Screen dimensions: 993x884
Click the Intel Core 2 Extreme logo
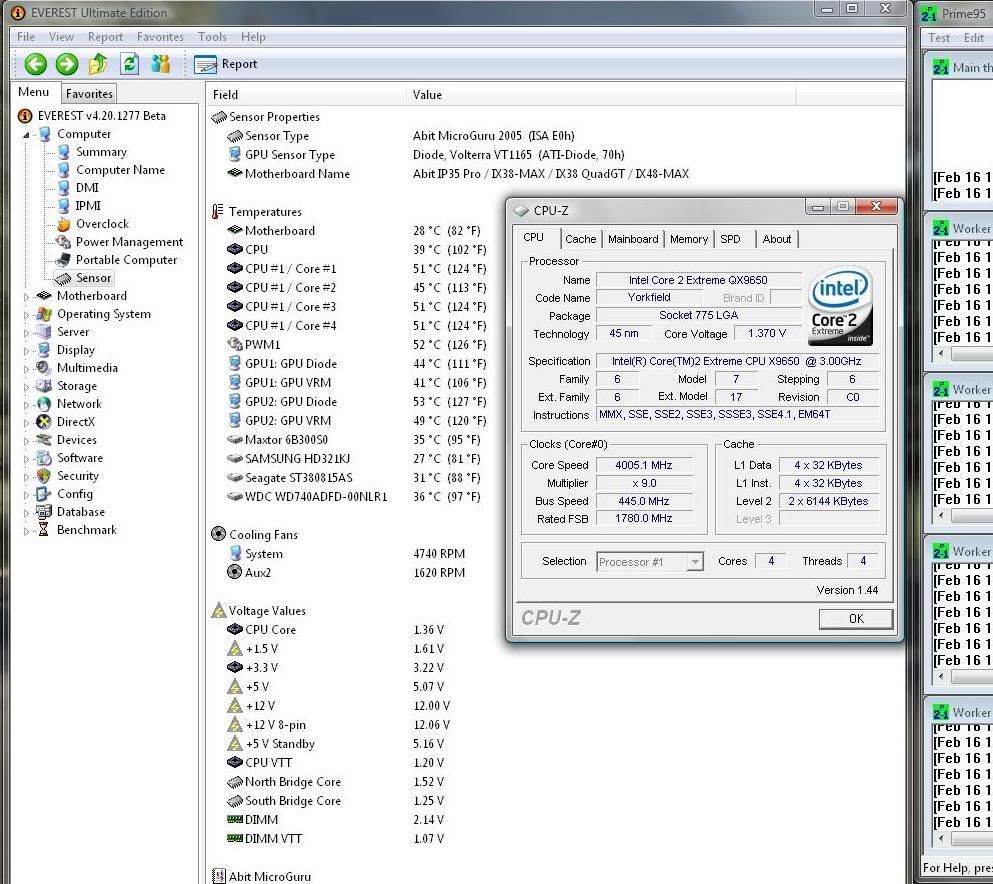tap(840, 306)
